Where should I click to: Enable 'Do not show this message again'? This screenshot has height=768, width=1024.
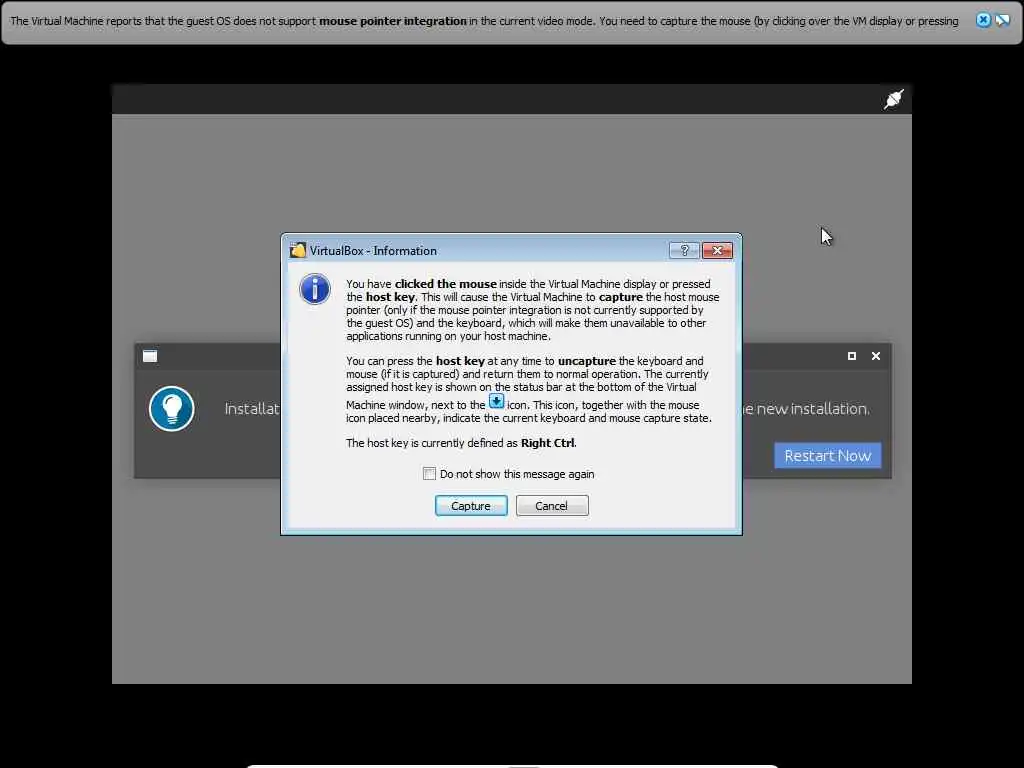pyautogui.click(x=429, y=473)
